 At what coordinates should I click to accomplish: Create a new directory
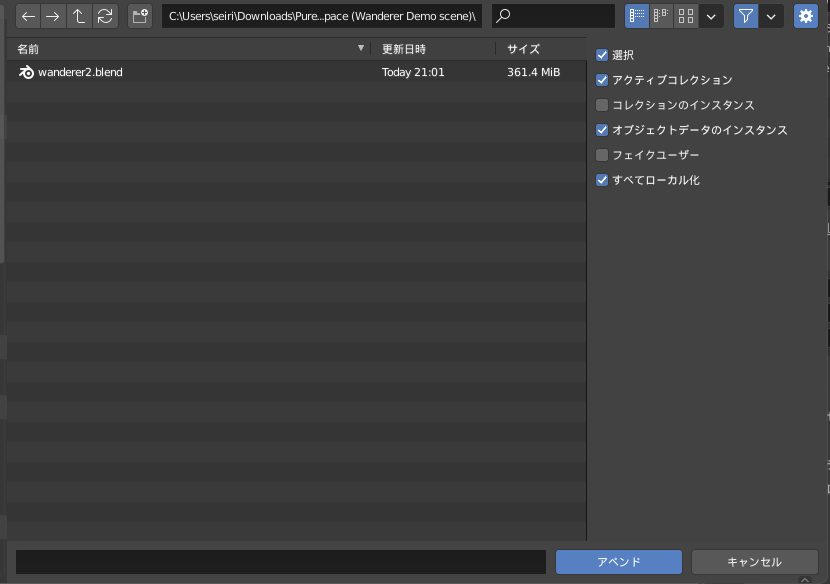[139, 16]
